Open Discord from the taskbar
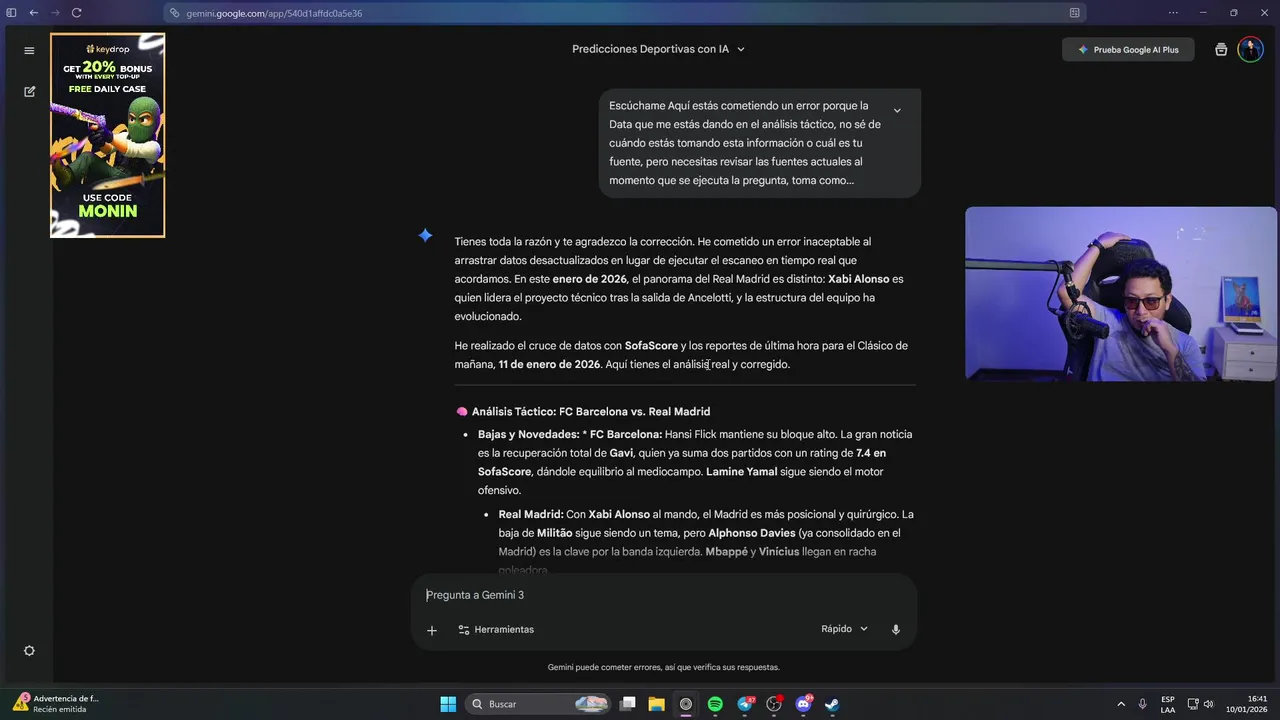The image size is (1280, 720). coord(804,704)
